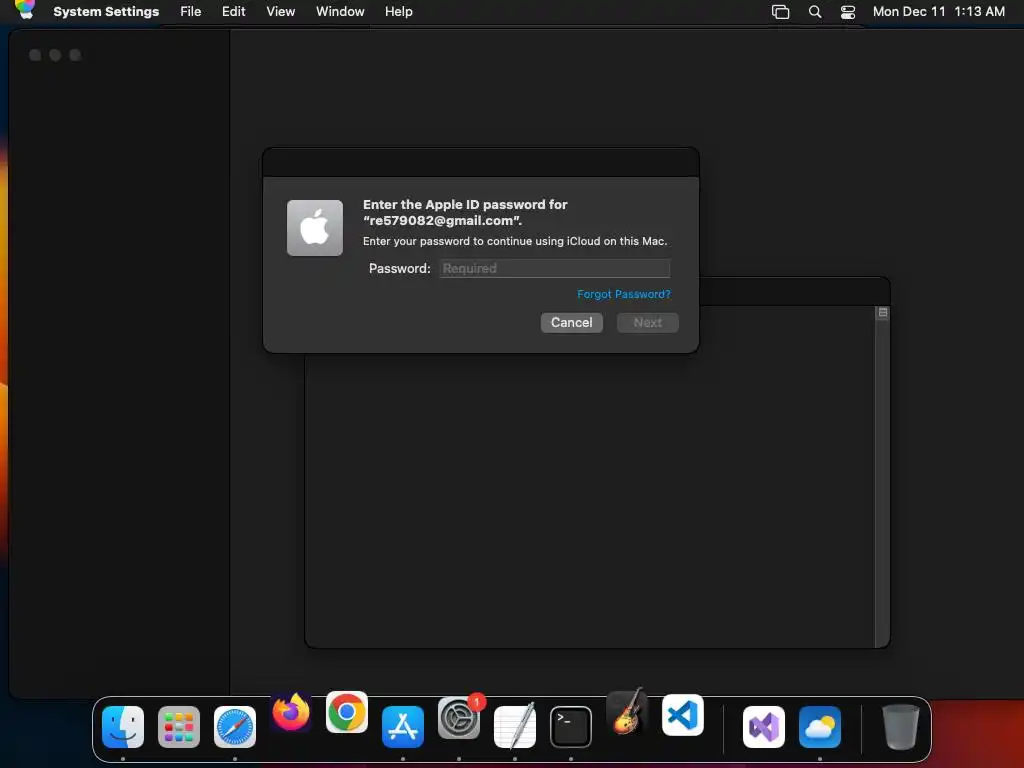Open the Help menu
Image resolution: width=1024 pixels, height=768 pixels.
click(x=398, y=12)
